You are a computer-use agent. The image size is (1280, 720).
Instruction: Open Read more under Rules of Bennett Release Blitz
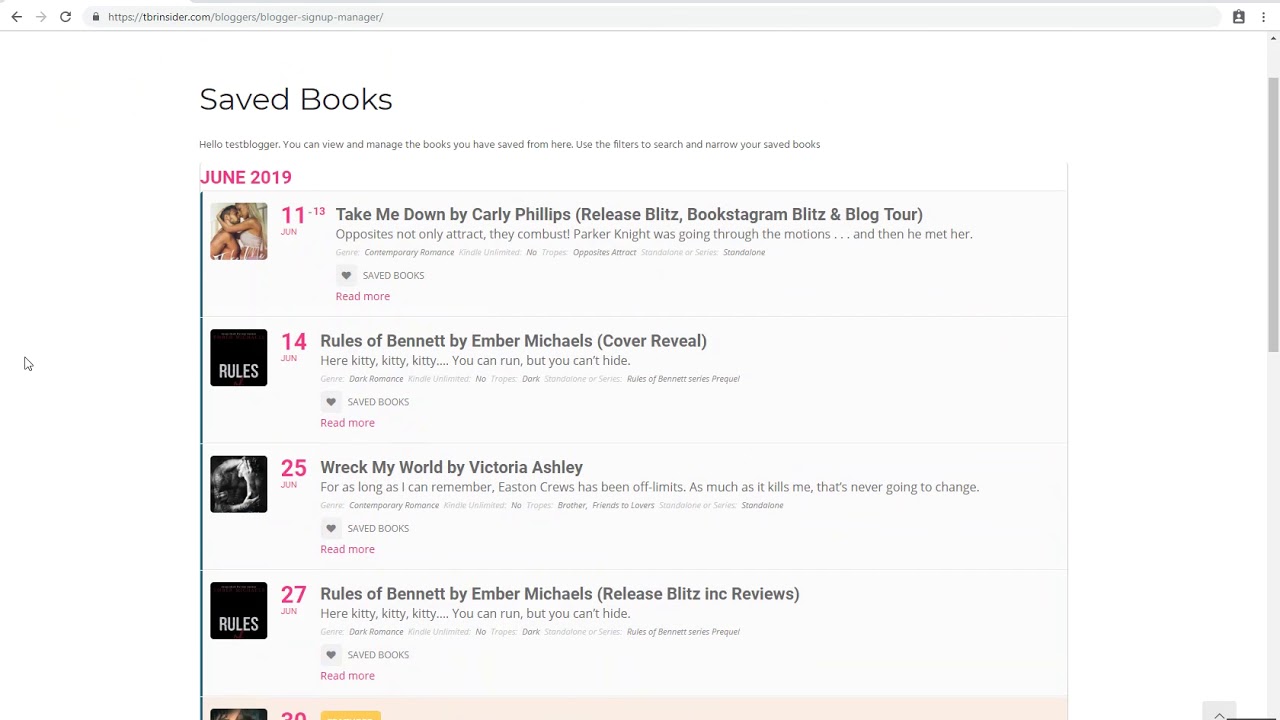coord(347,676)
